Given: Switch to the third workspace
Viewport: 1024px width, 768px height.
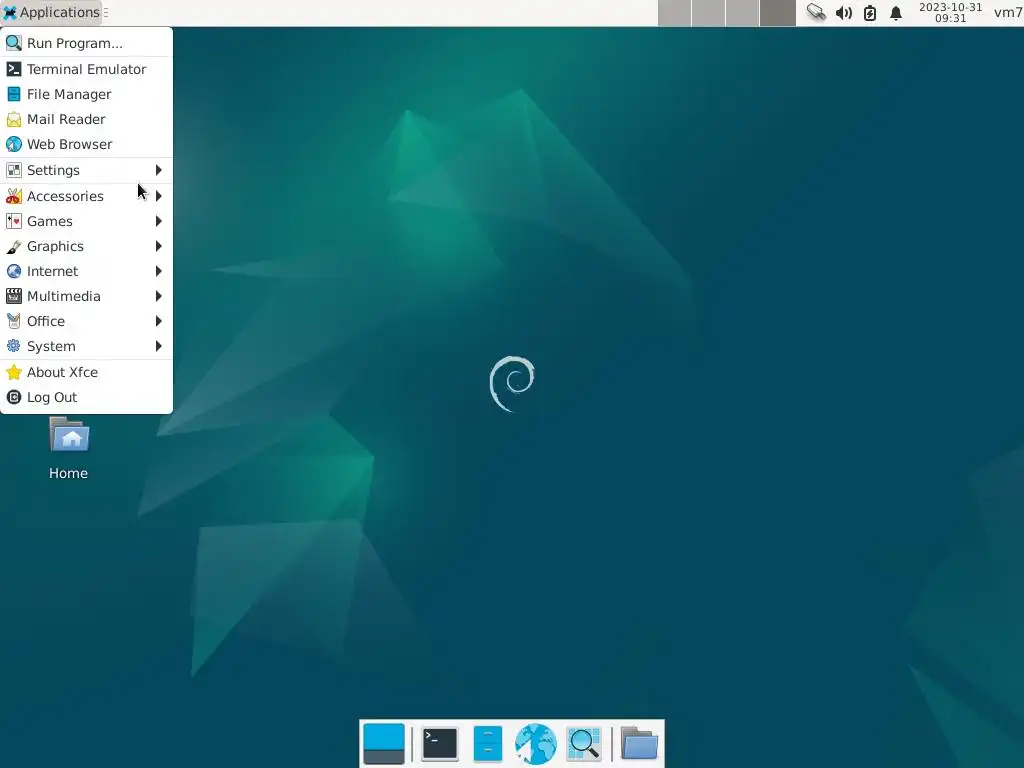Looking at the screenshot, I should click(743, 13).
